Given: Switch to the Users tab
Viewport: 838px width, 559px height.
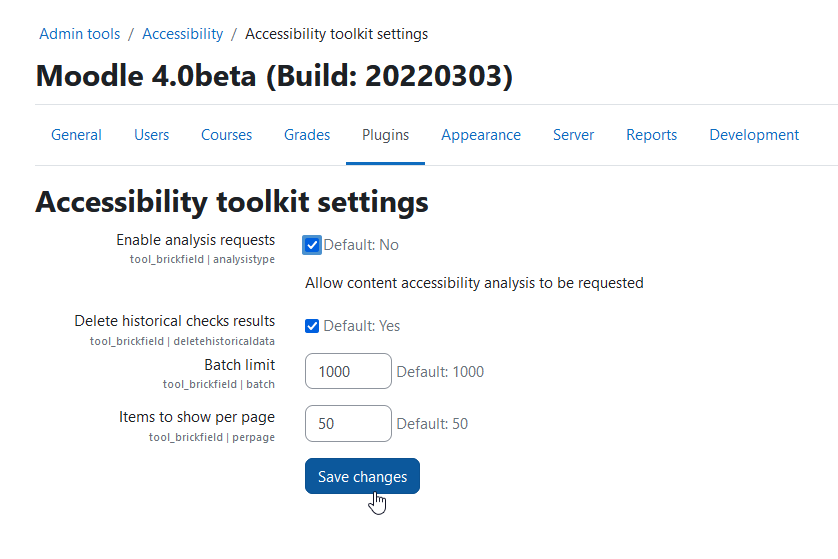Looking at the screenshot, I should 151,135.
